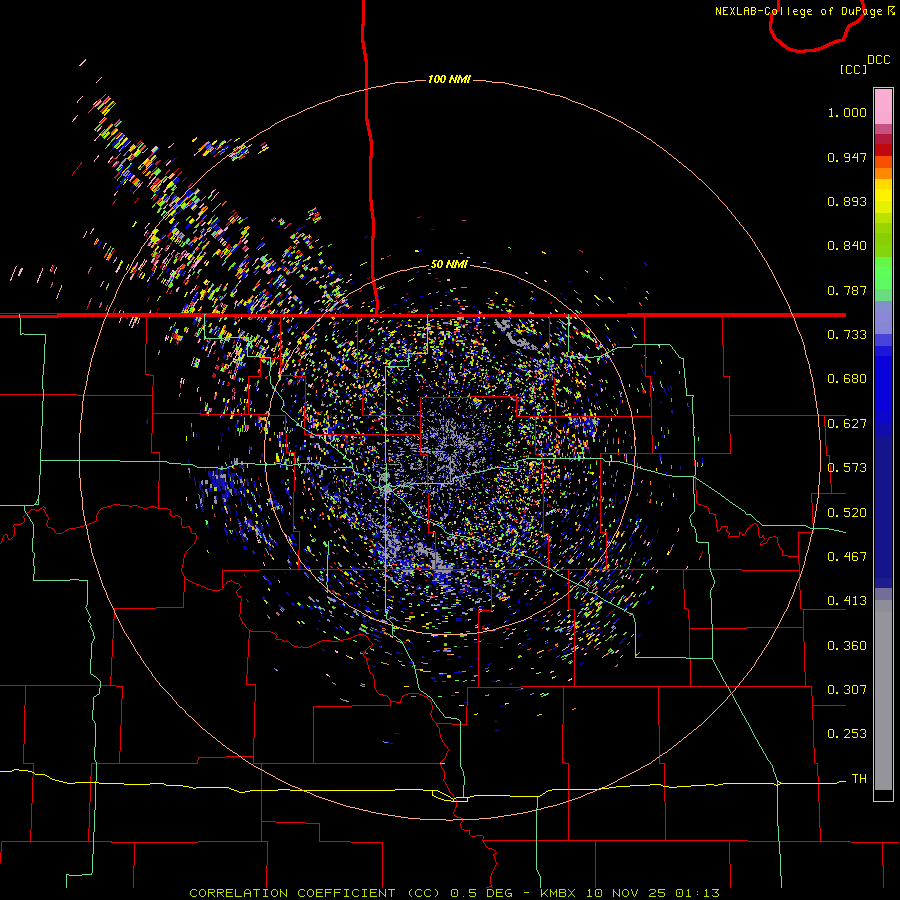This screenshot has height=900, width=900.
Task: Click the 0.5 DEG elevation text
Action: tap(482, 893)
